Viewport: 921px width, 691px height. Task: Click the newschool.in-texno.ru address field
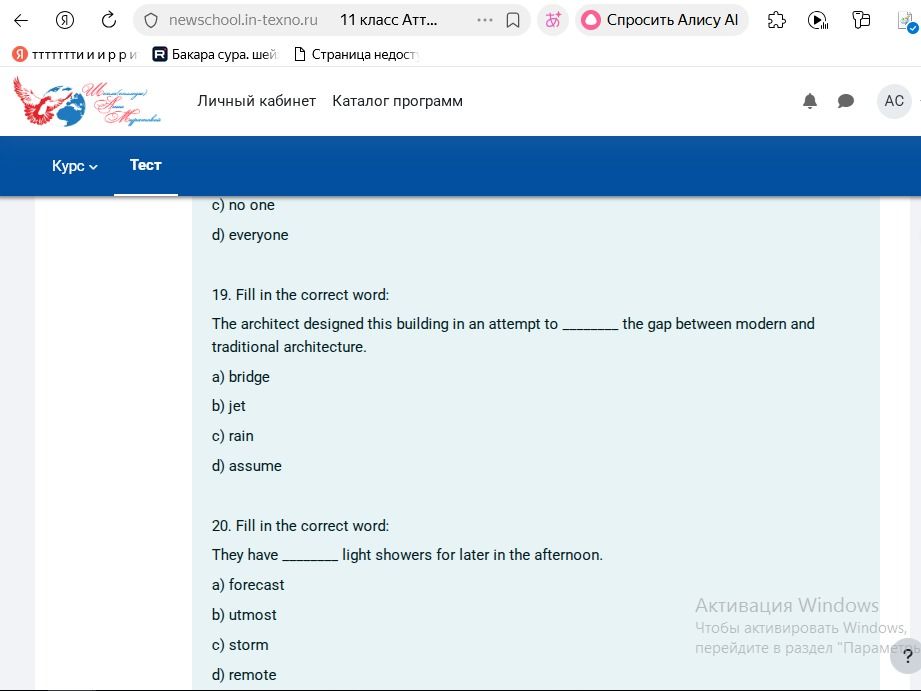(x=243, y=20)
